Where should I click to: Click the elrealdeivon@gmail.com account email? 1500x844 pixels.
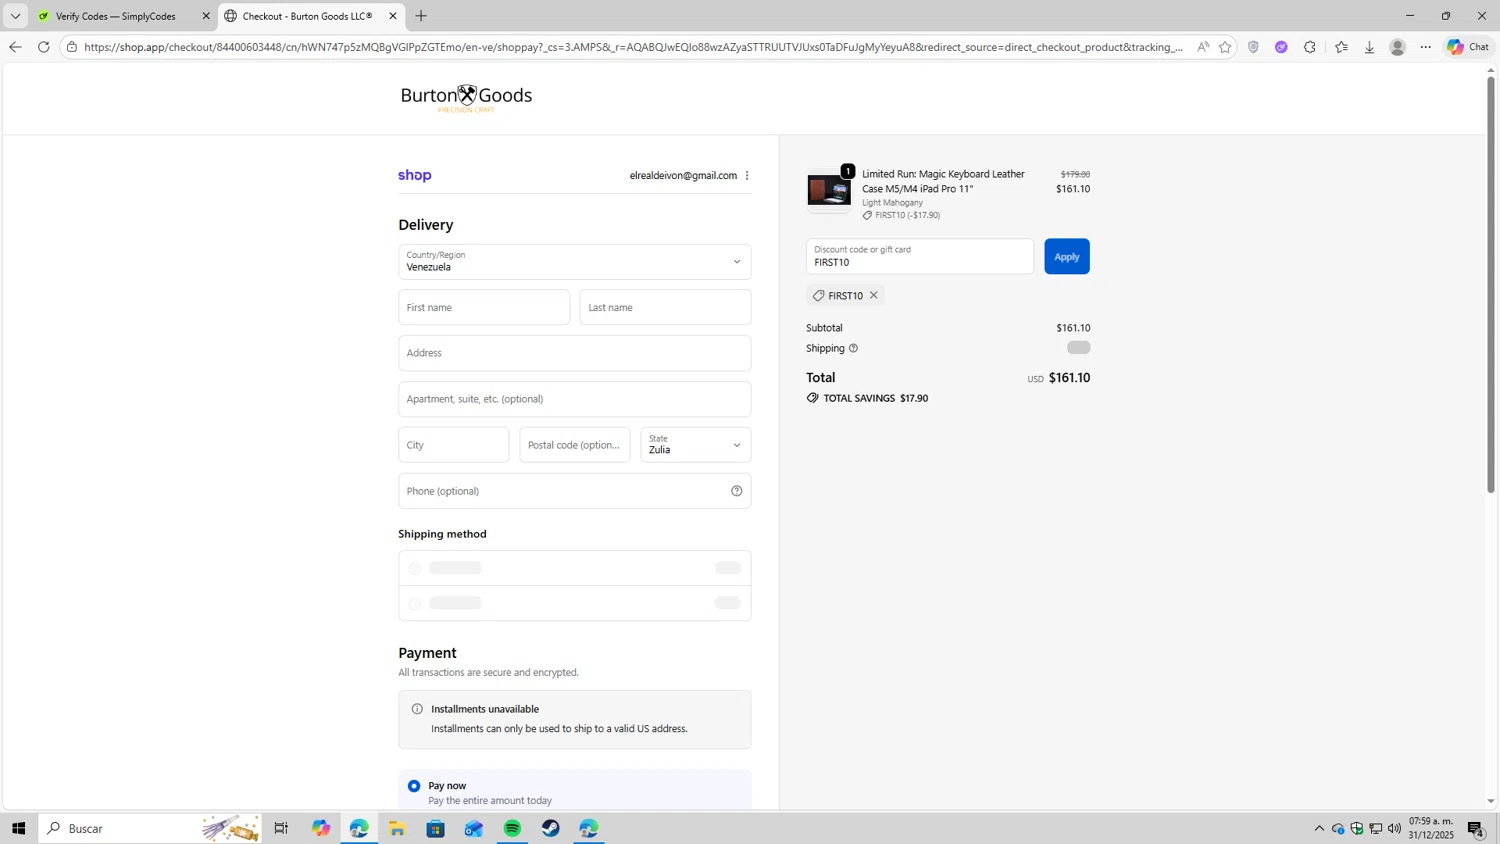683,176
